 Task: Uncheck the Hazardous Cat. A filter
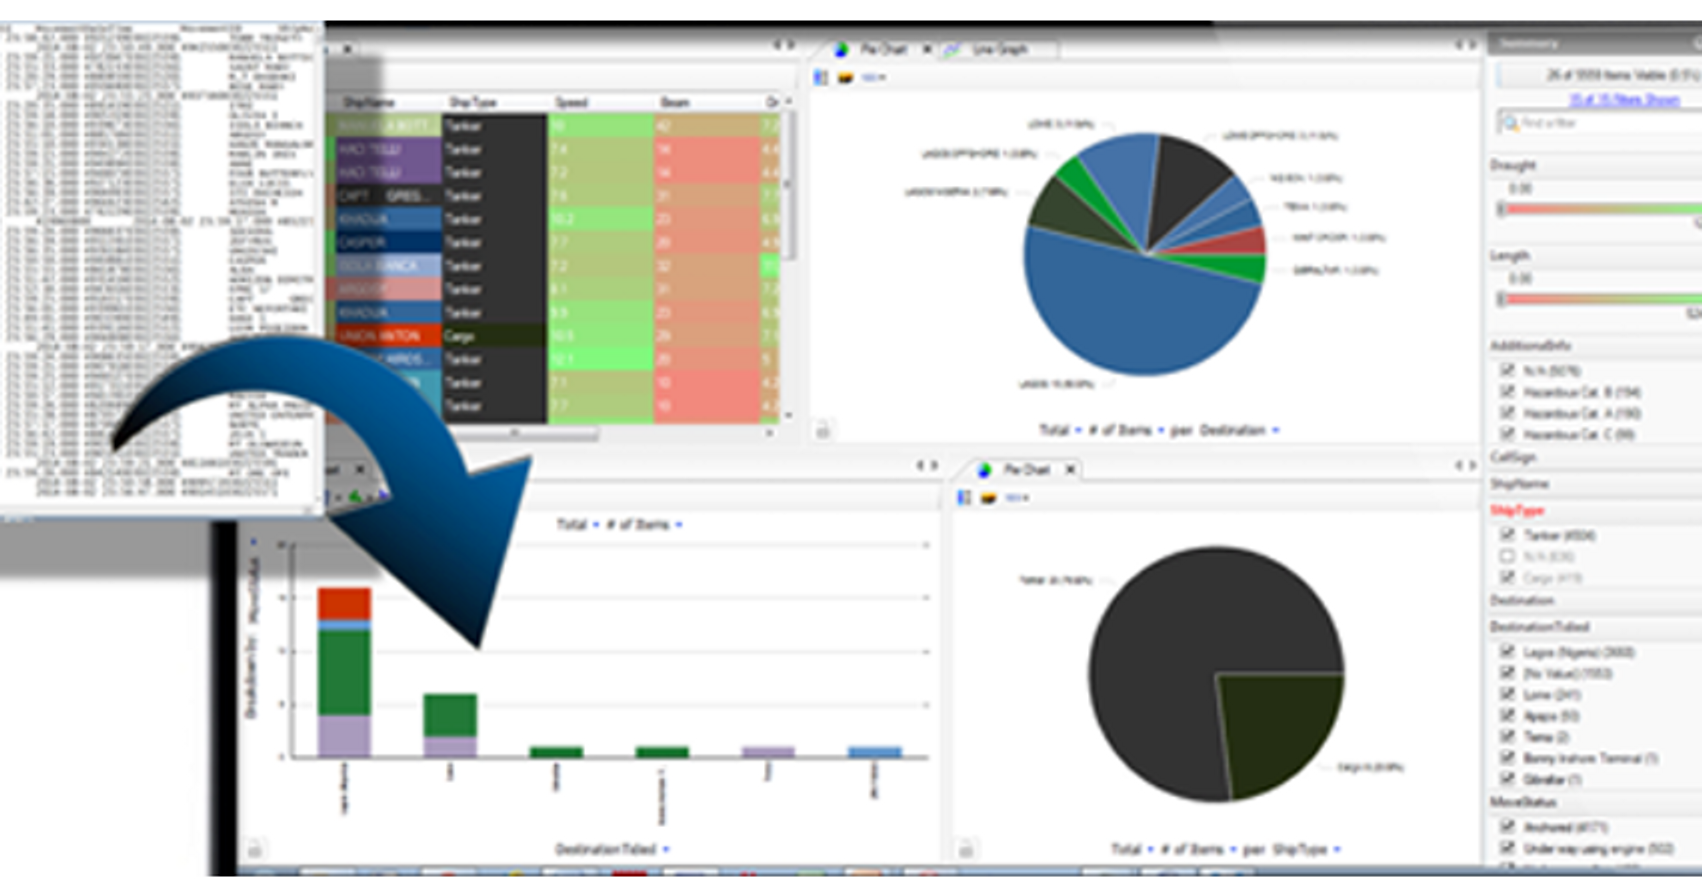pos(1507,412)
